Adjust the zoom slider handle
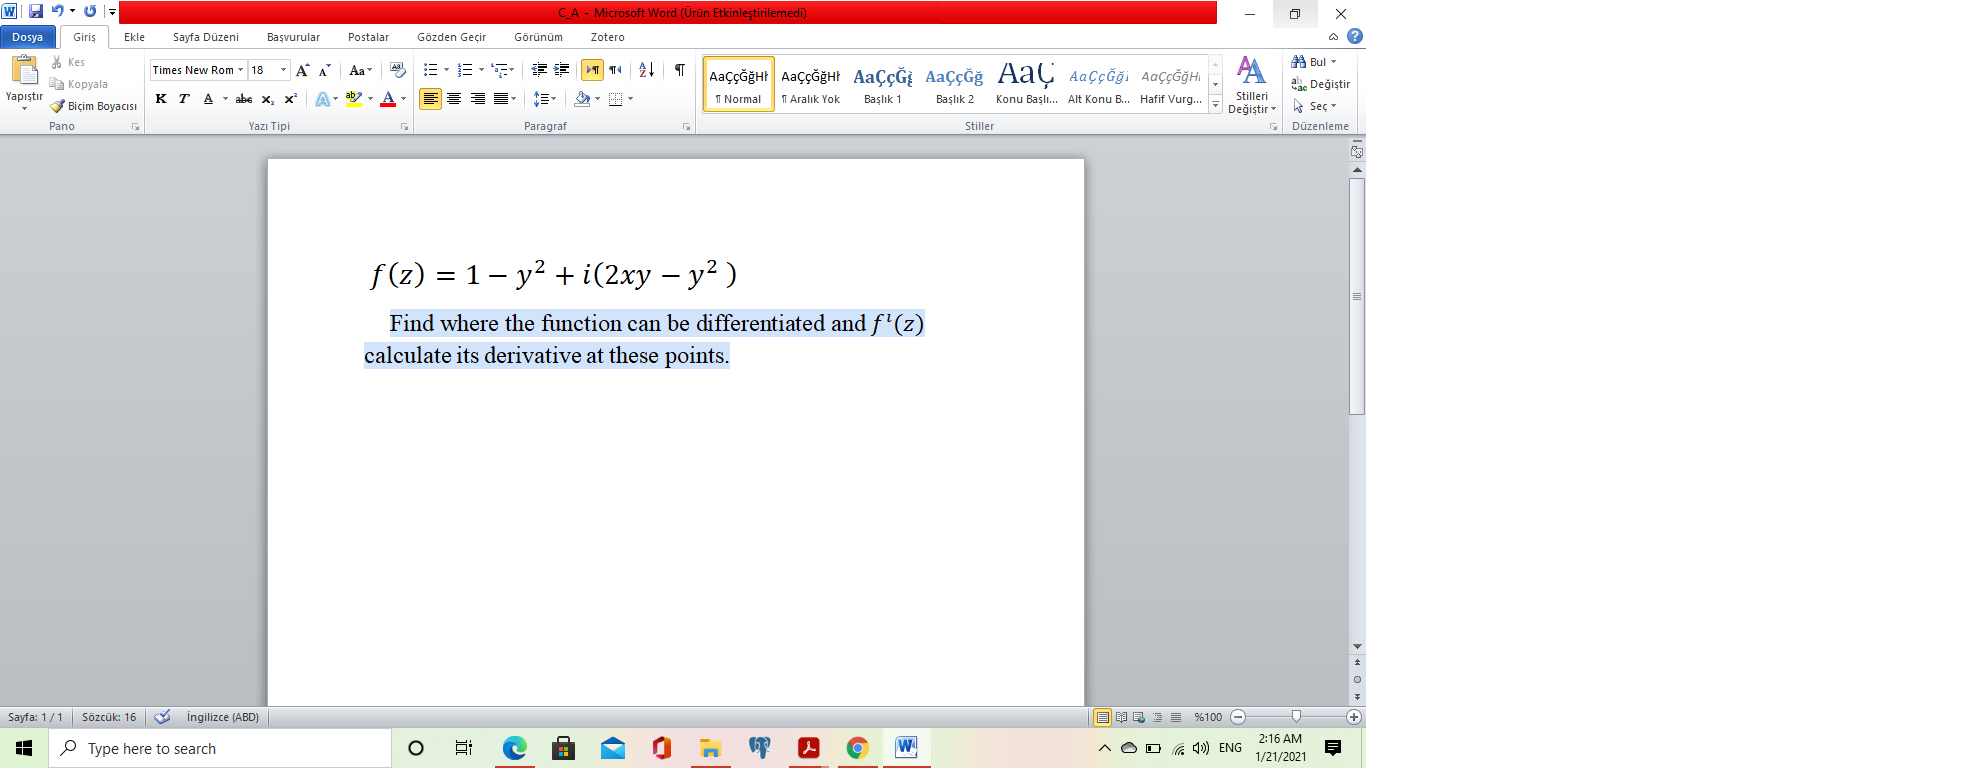 click(x=1296, y=716)
